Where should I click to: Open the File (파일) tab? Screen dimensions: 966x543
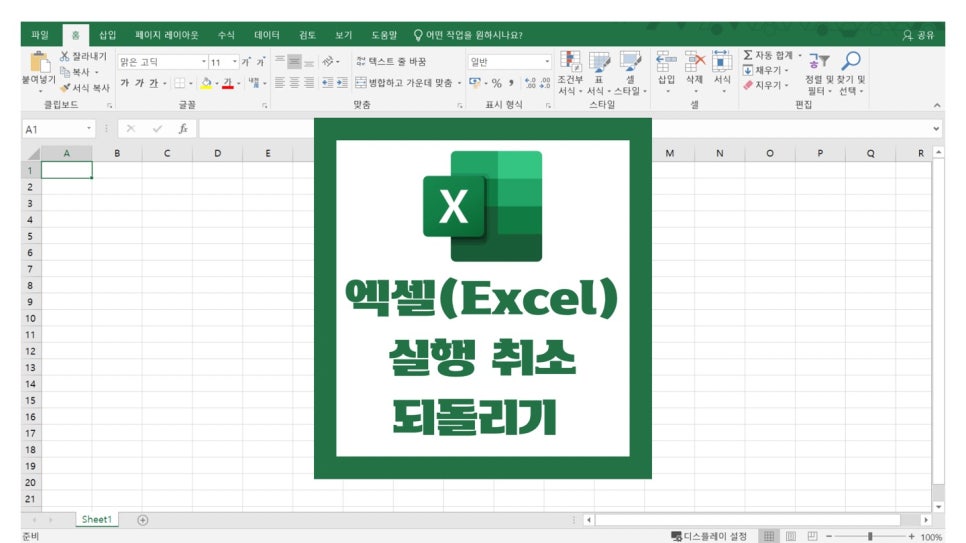pyautogui.click(x=40, y=35)
